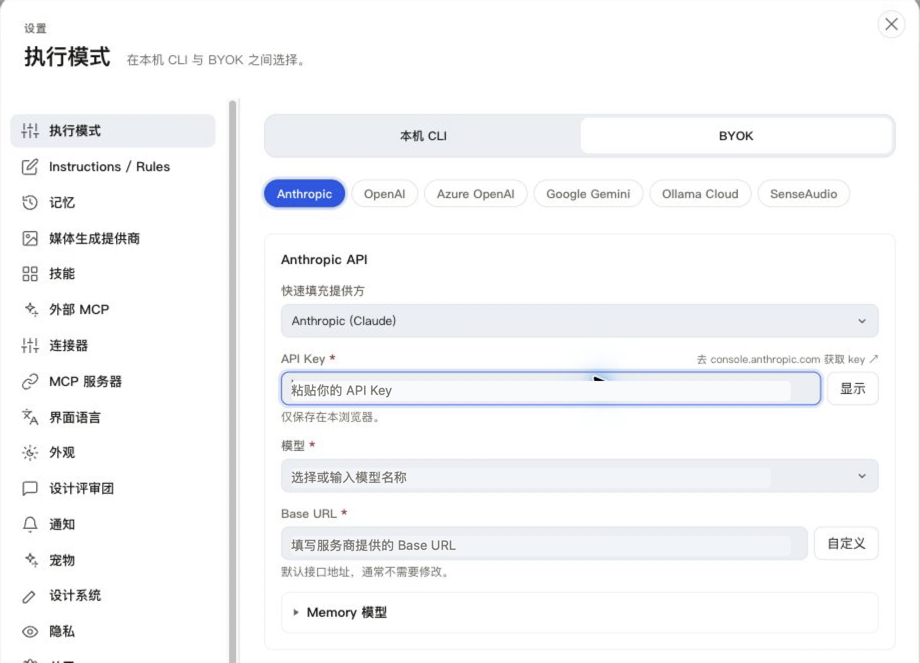Open the console.anthropic.com 获取 key link
920x663 pixels.
coord(787,359)
